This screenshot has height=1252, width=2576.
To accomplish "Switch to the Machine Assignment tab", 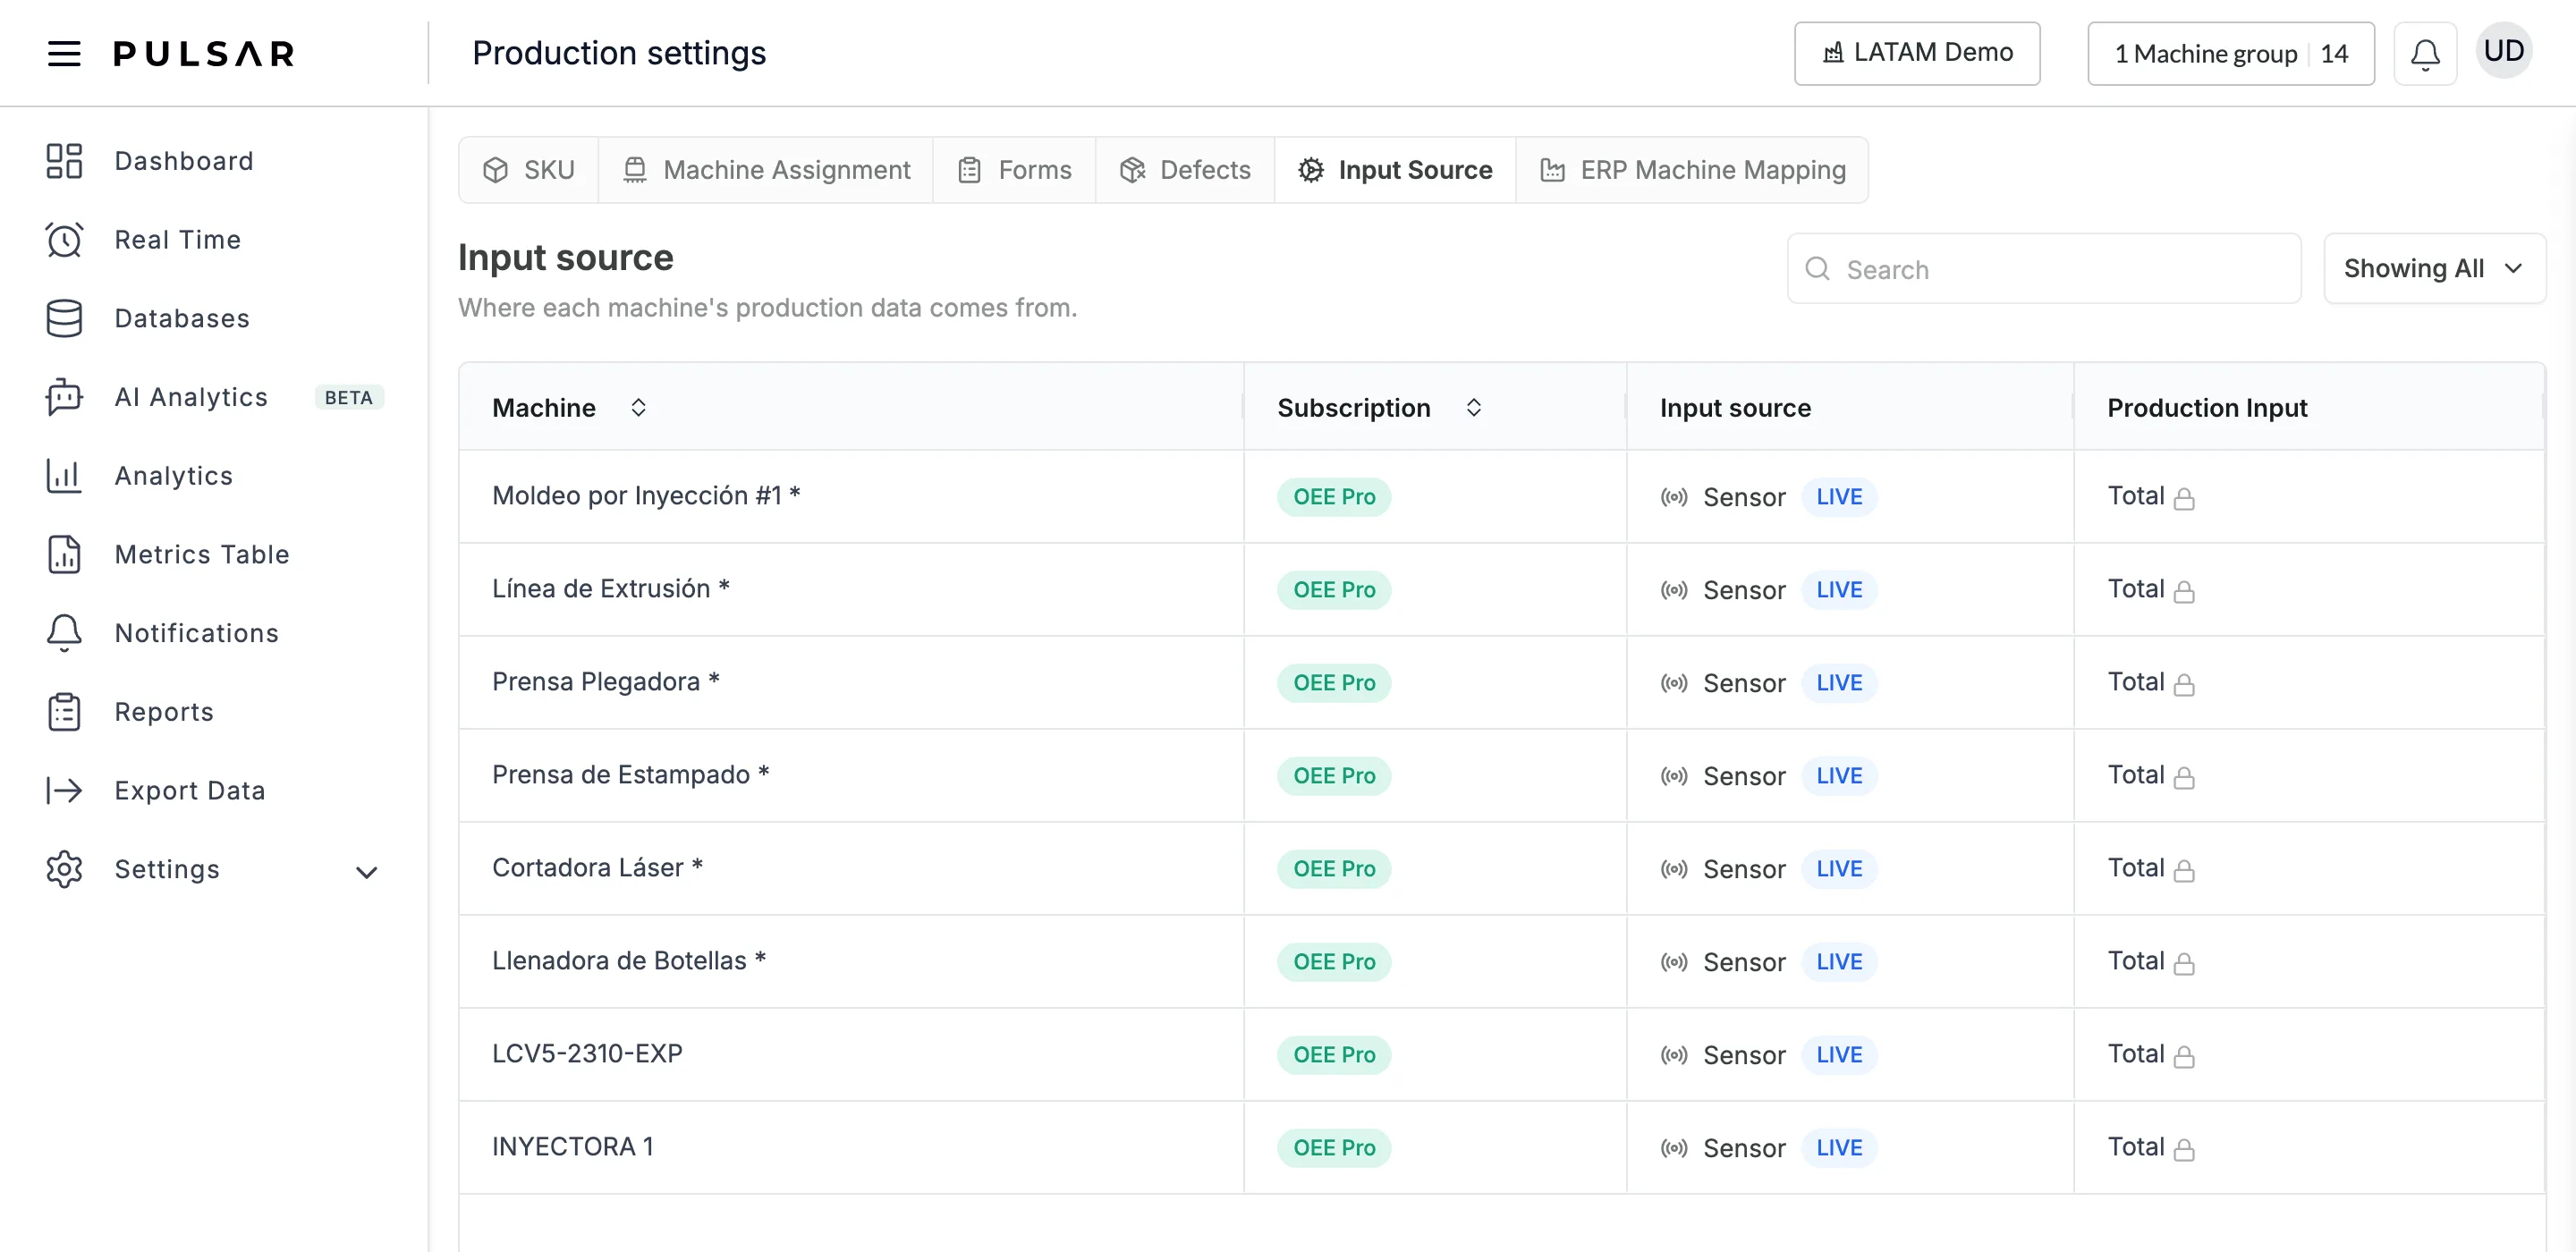I will click(x=766, y=170).
